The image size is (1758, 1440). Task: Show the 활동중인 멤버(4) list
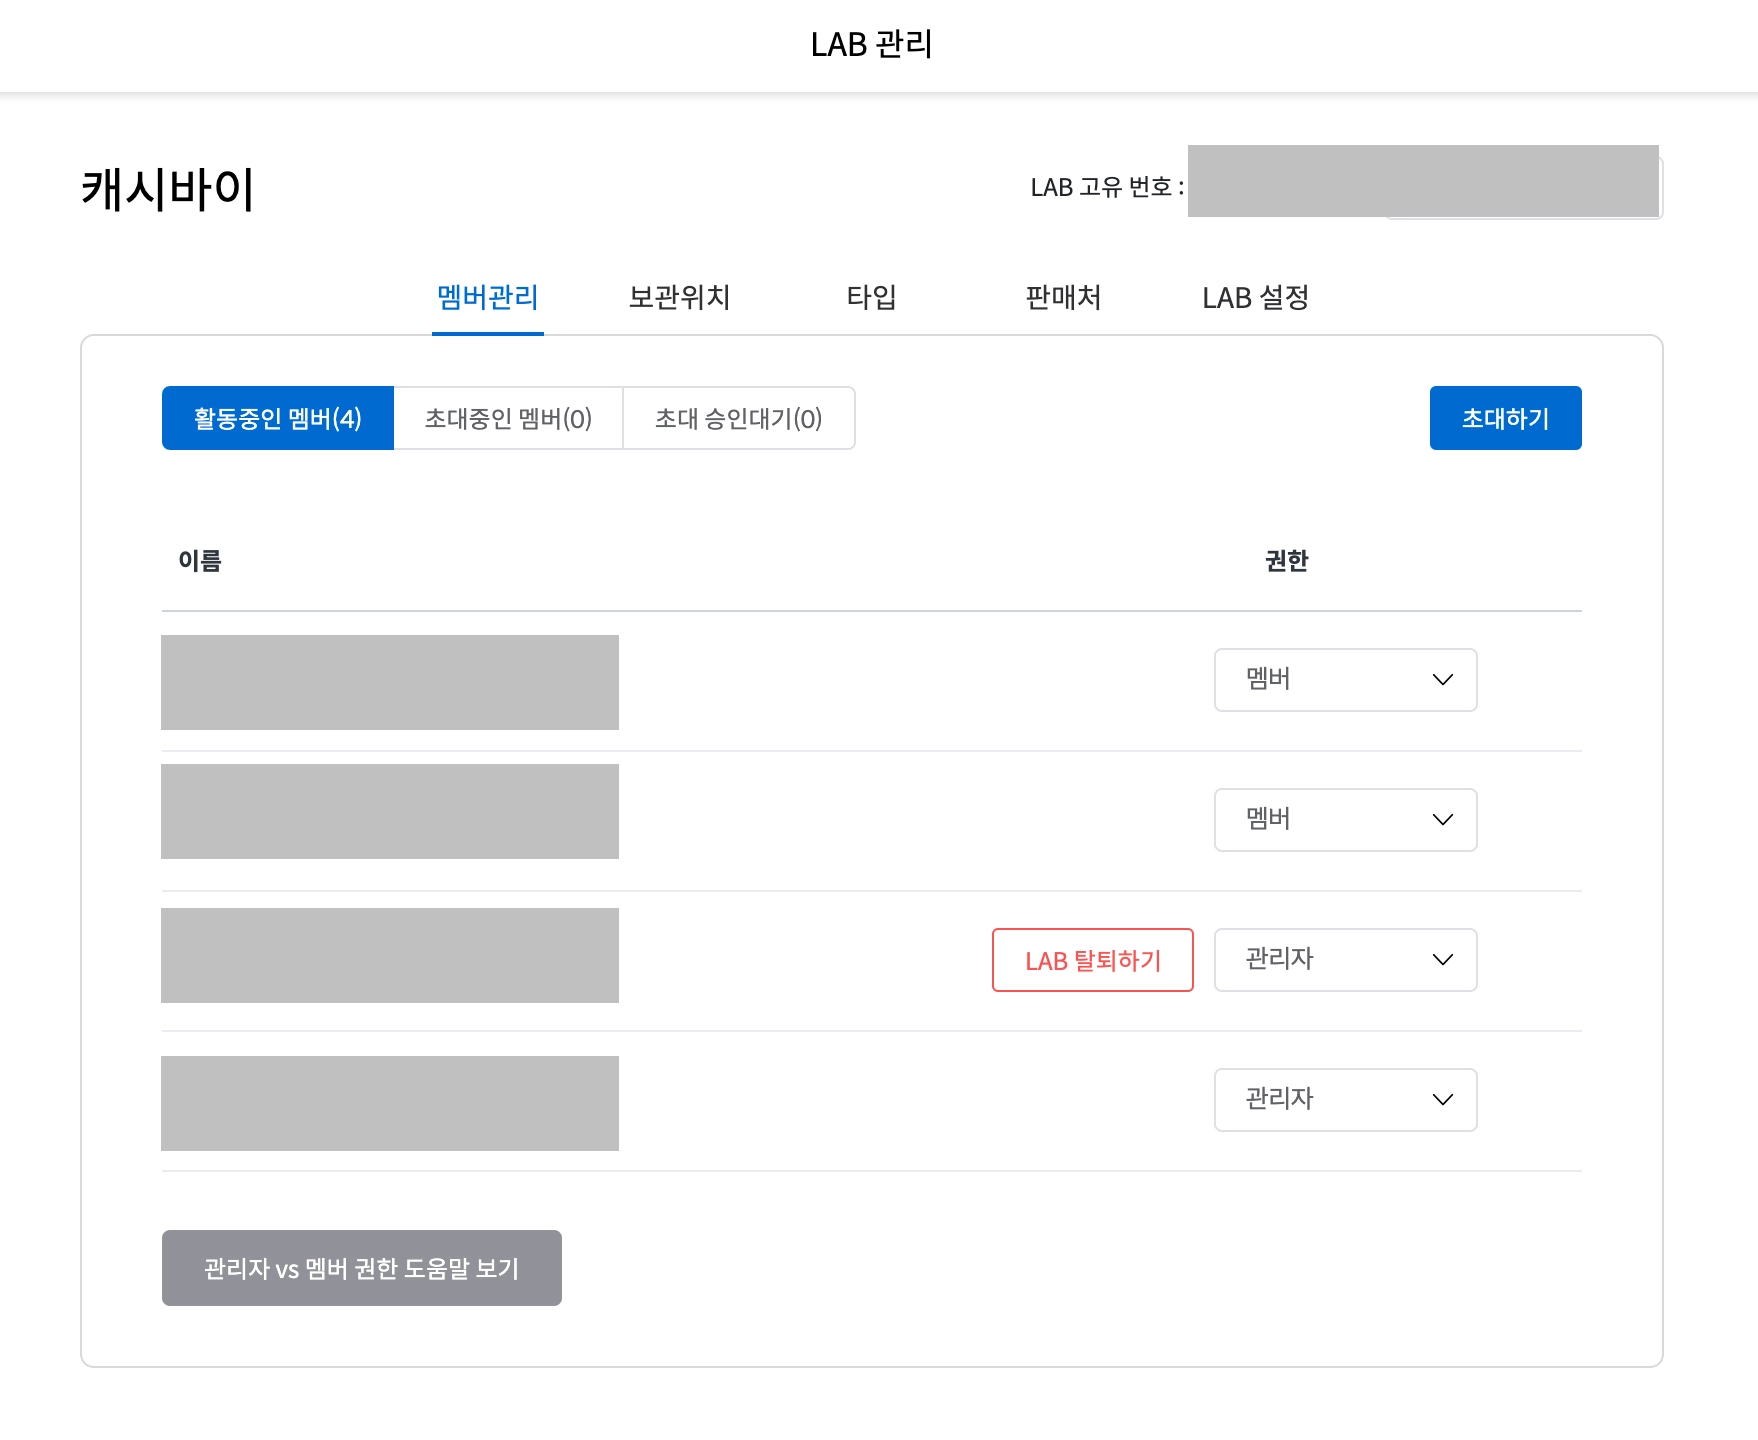[278, 418]
